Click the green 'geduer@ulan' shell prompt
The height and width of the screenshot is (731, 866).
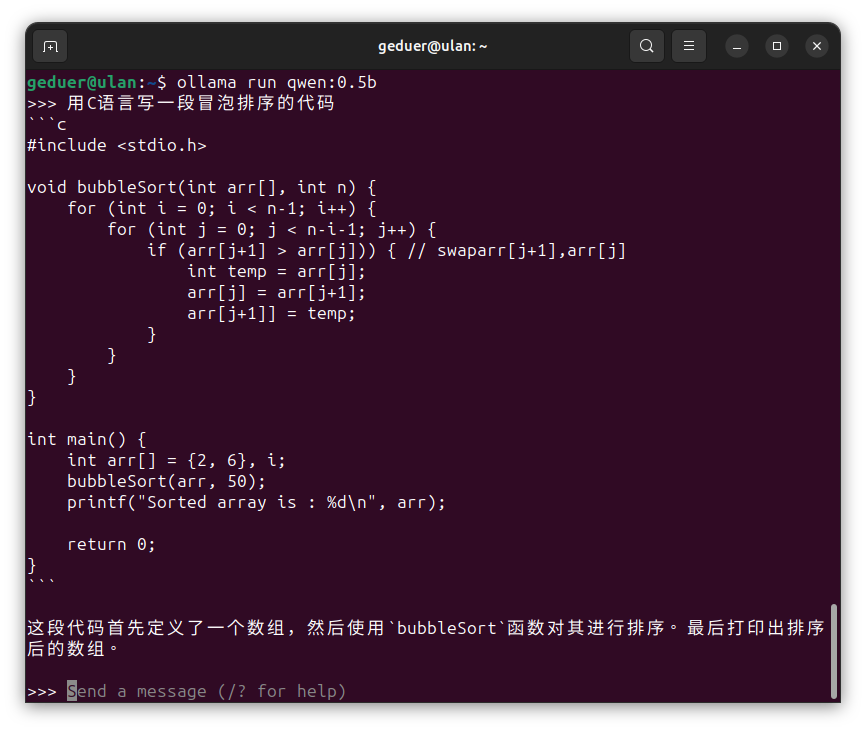82,83
